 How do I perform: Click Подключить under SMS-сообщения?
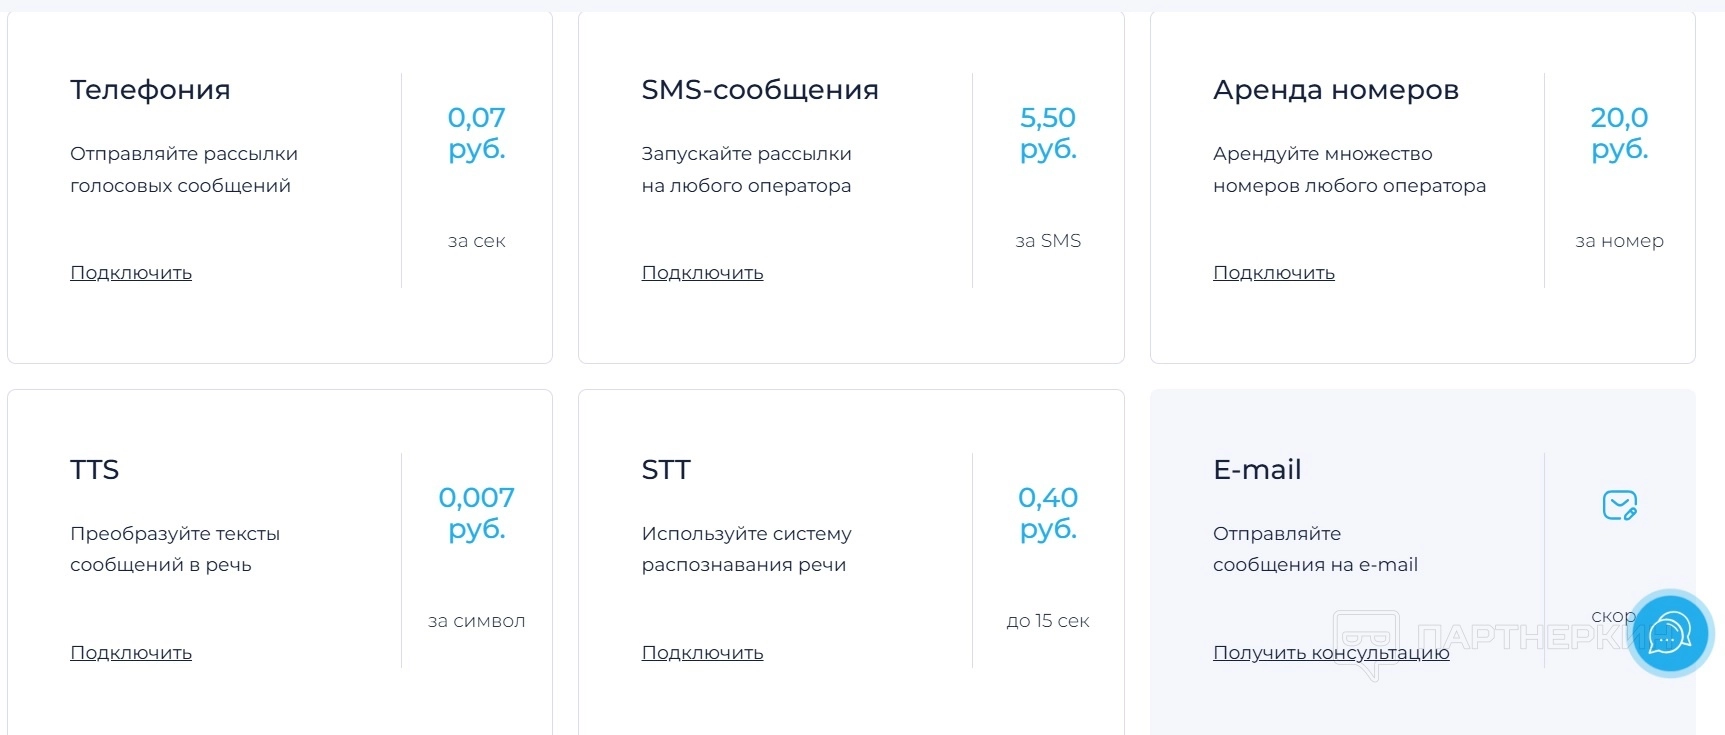702,273
